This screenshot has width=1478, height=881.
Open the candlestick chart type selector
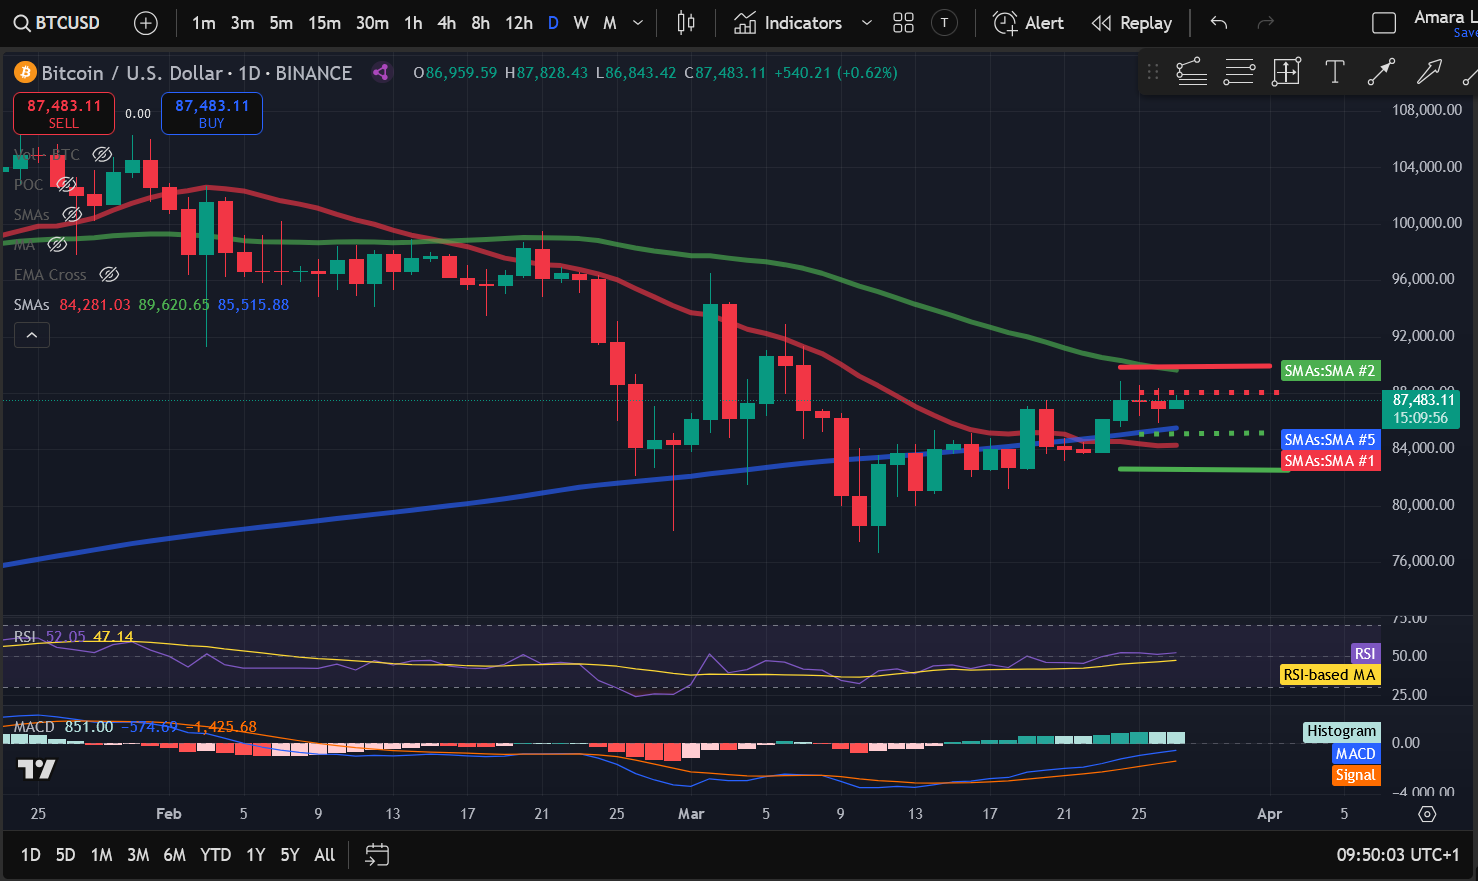point(686,23)
